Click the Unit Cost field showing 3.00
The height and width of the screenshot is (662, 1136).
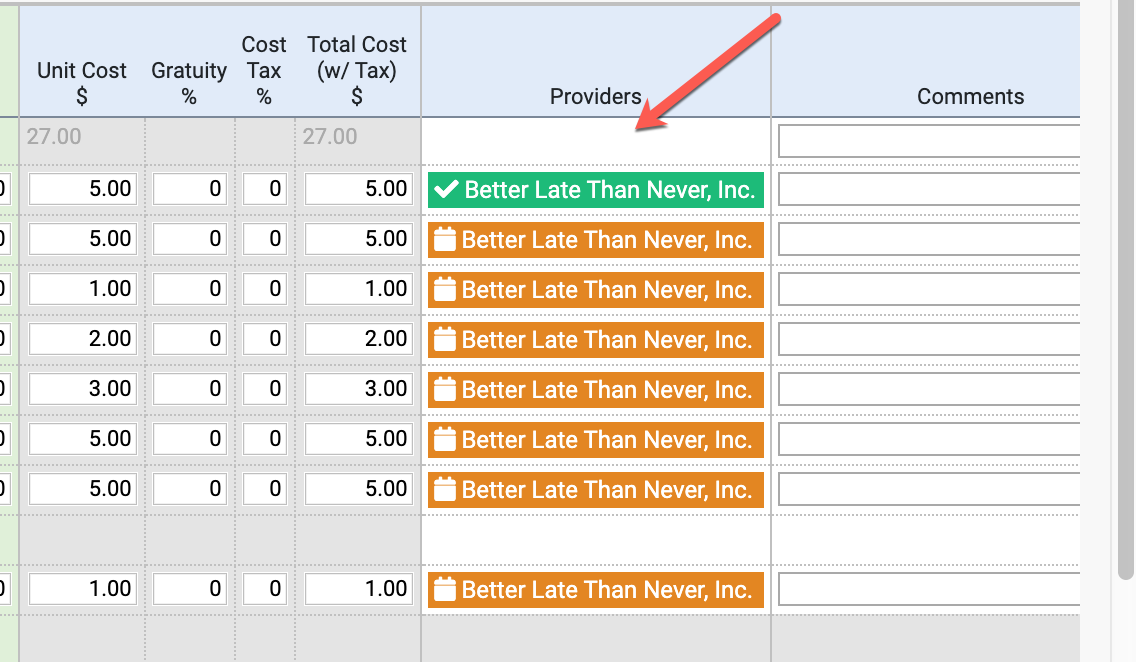pyautogui.click(x=83, y=389)
